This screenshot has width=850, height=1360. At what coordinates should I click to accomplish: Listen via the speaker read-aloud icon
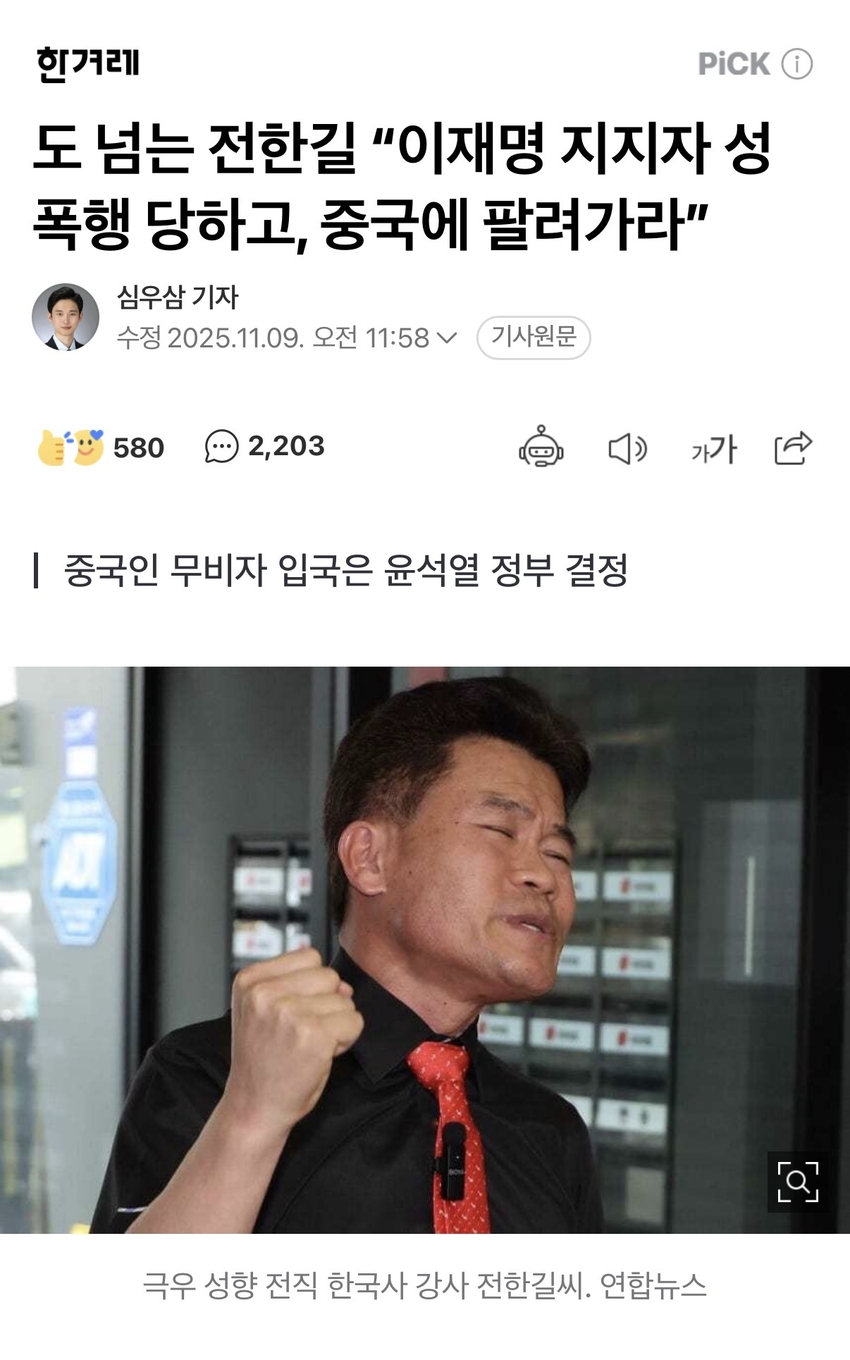click(628, 449)
